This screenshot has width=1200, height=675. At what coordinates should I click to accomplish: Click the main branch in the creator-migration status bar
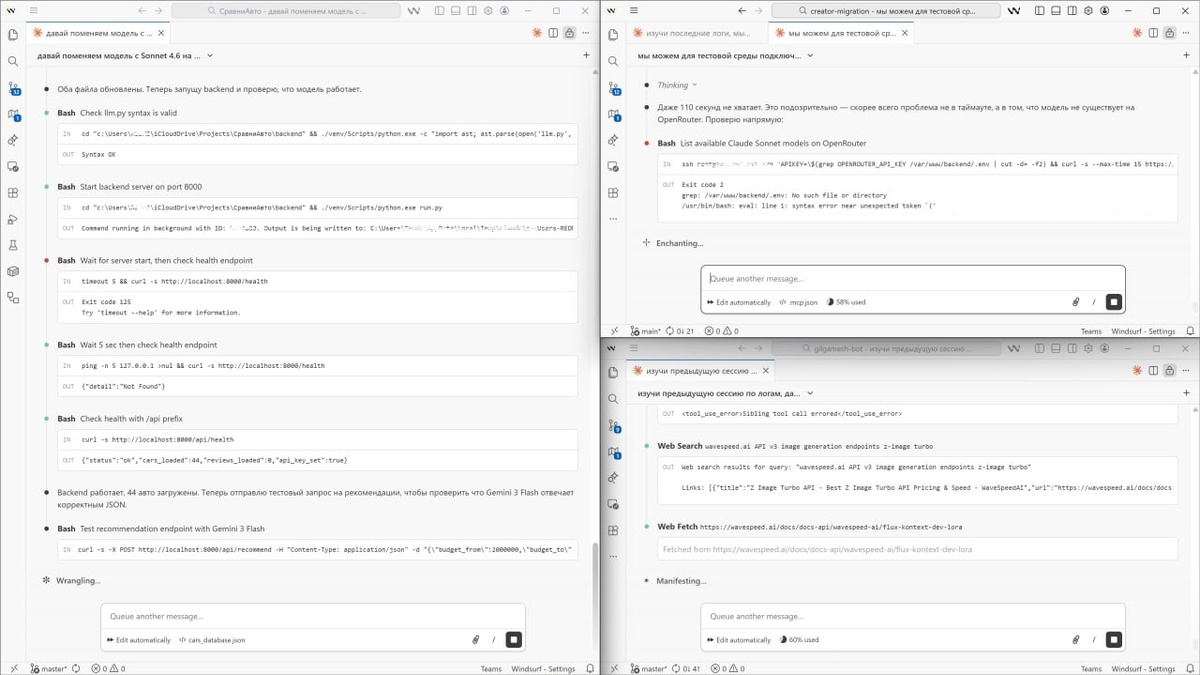point(646,331)
